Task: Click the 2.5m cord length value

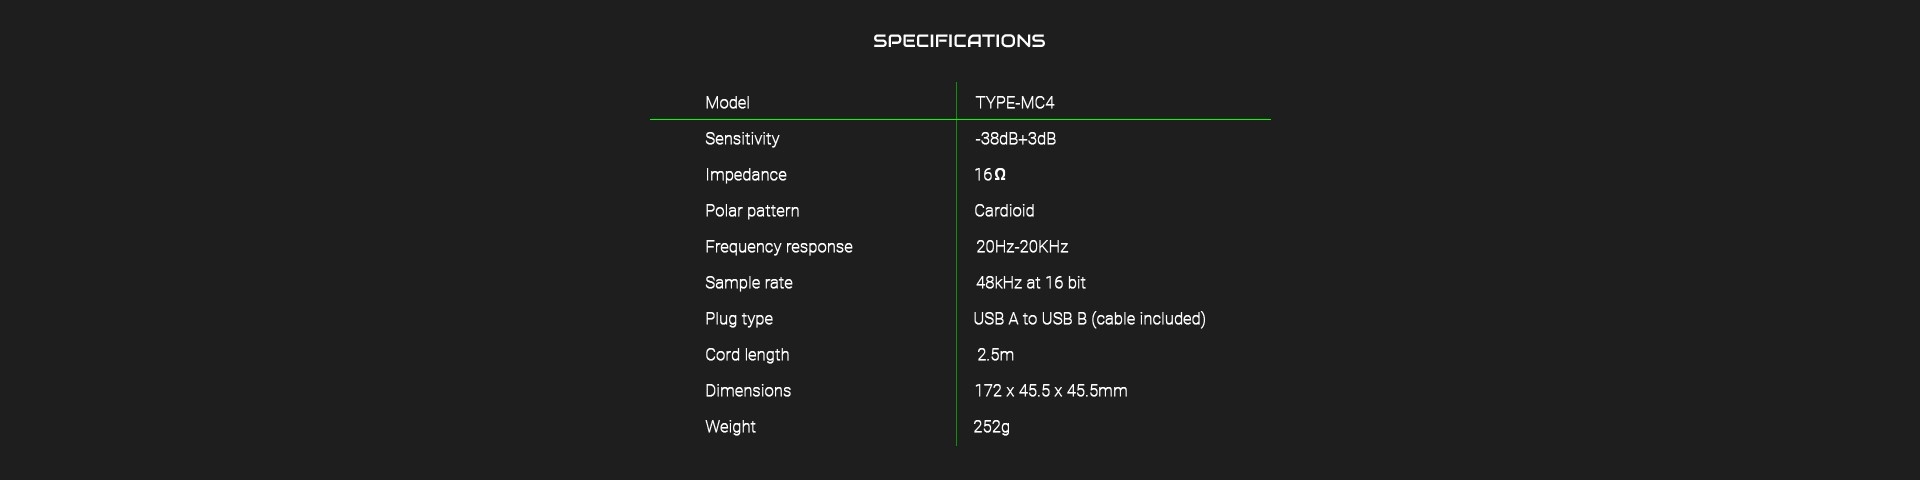Action: 996,355
